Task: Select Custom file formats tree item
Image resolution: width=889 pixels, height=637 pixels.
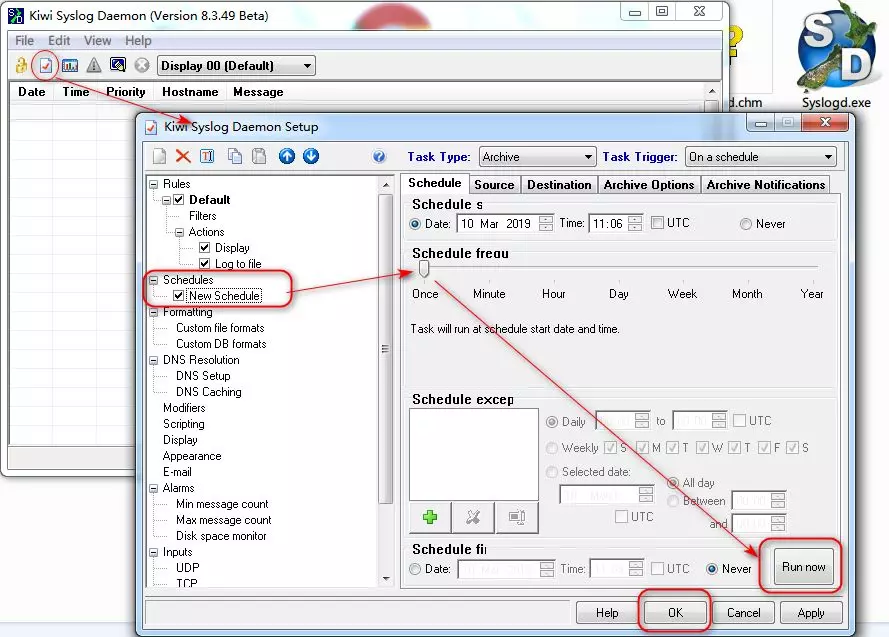Action: point(220,328)
